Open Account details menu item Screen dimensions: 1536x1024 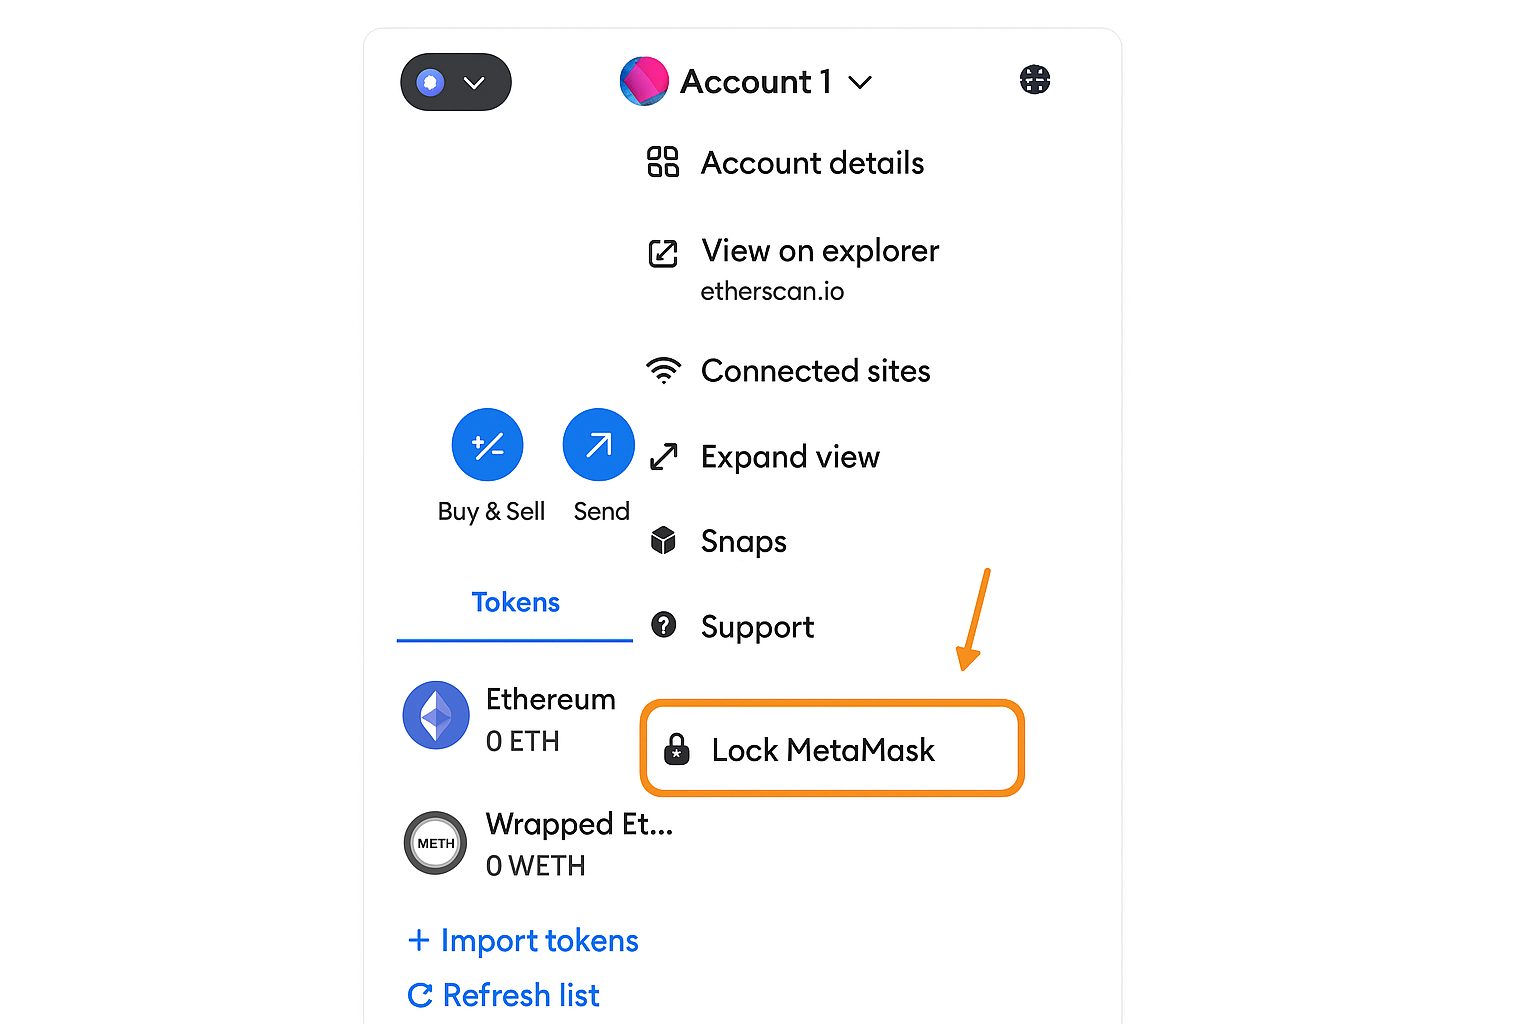(811, 163)
